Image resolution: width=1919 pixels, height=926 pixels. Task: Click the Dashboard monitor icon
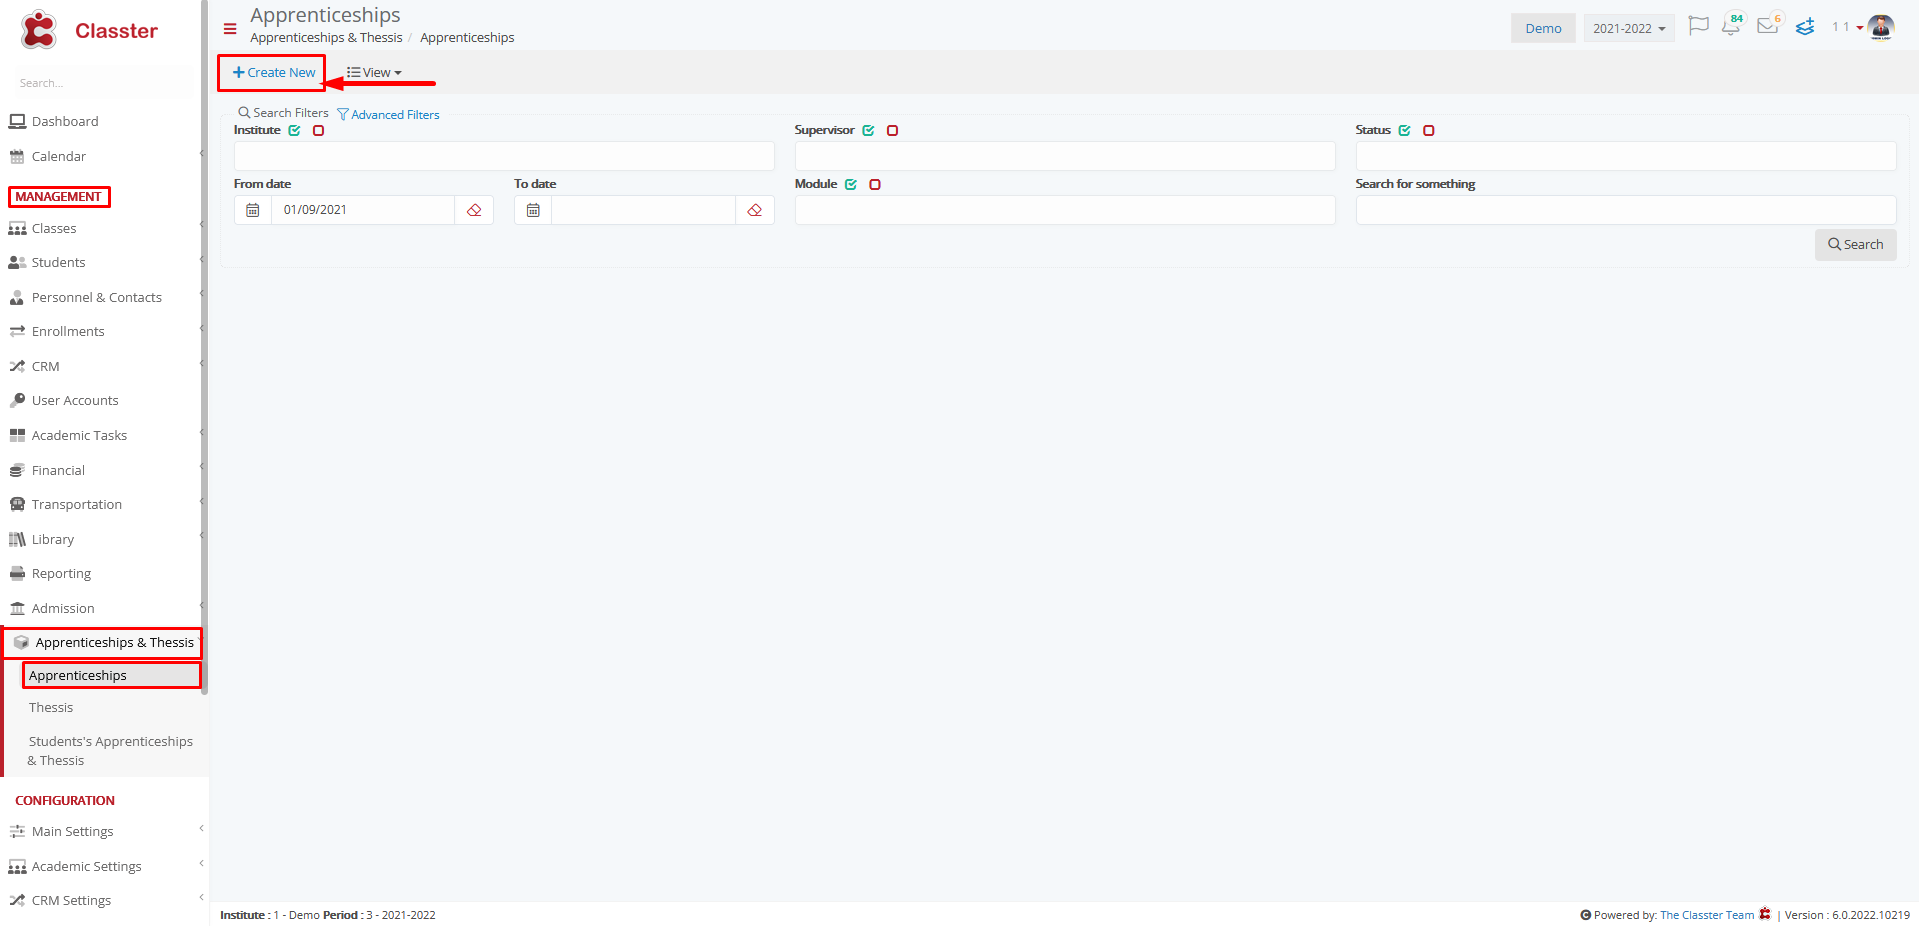point(17,121)
